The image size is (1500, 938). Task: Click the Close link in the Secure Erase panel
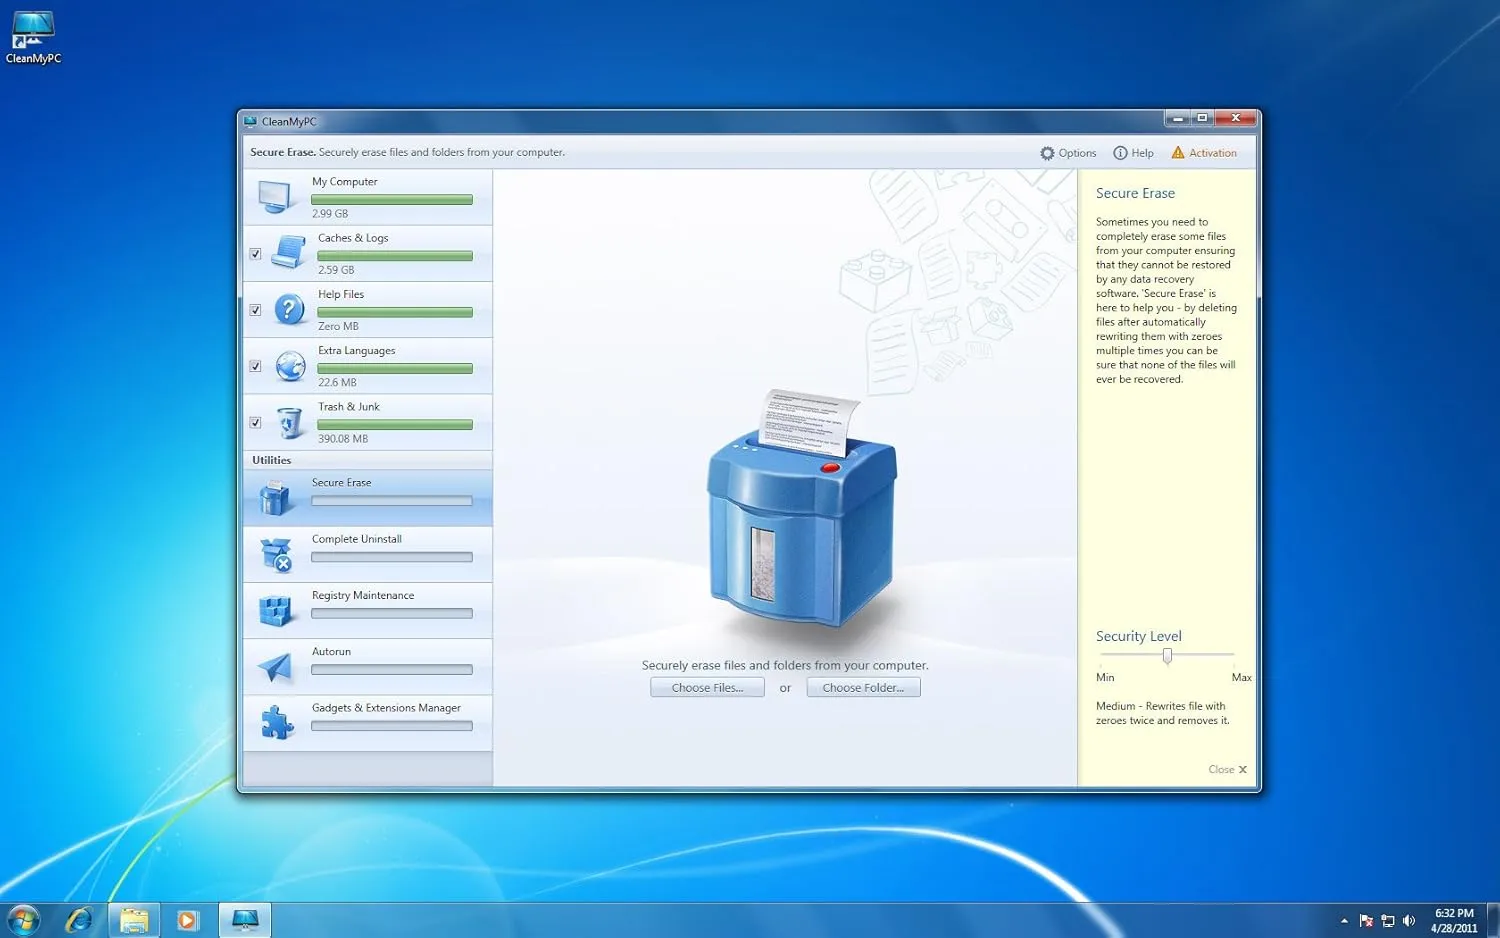click(1227, 769)
